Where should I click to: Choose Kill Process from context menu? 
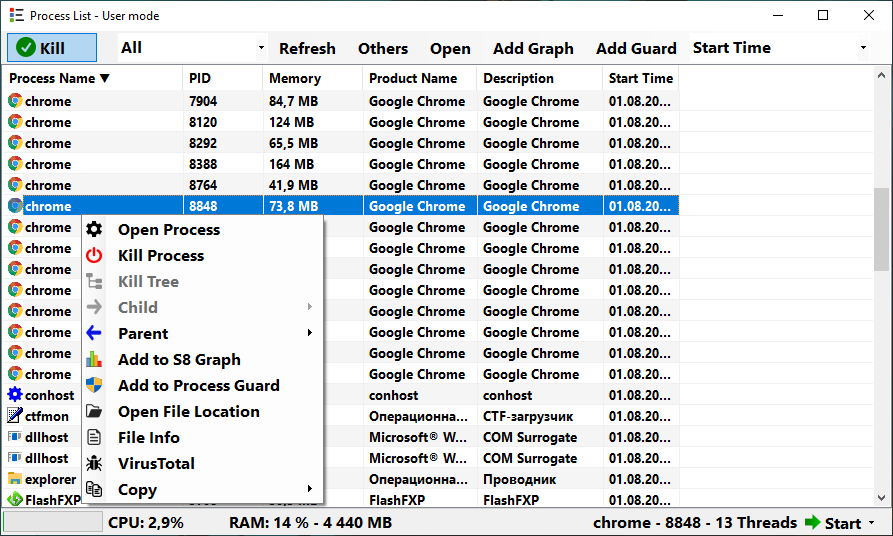203,256
